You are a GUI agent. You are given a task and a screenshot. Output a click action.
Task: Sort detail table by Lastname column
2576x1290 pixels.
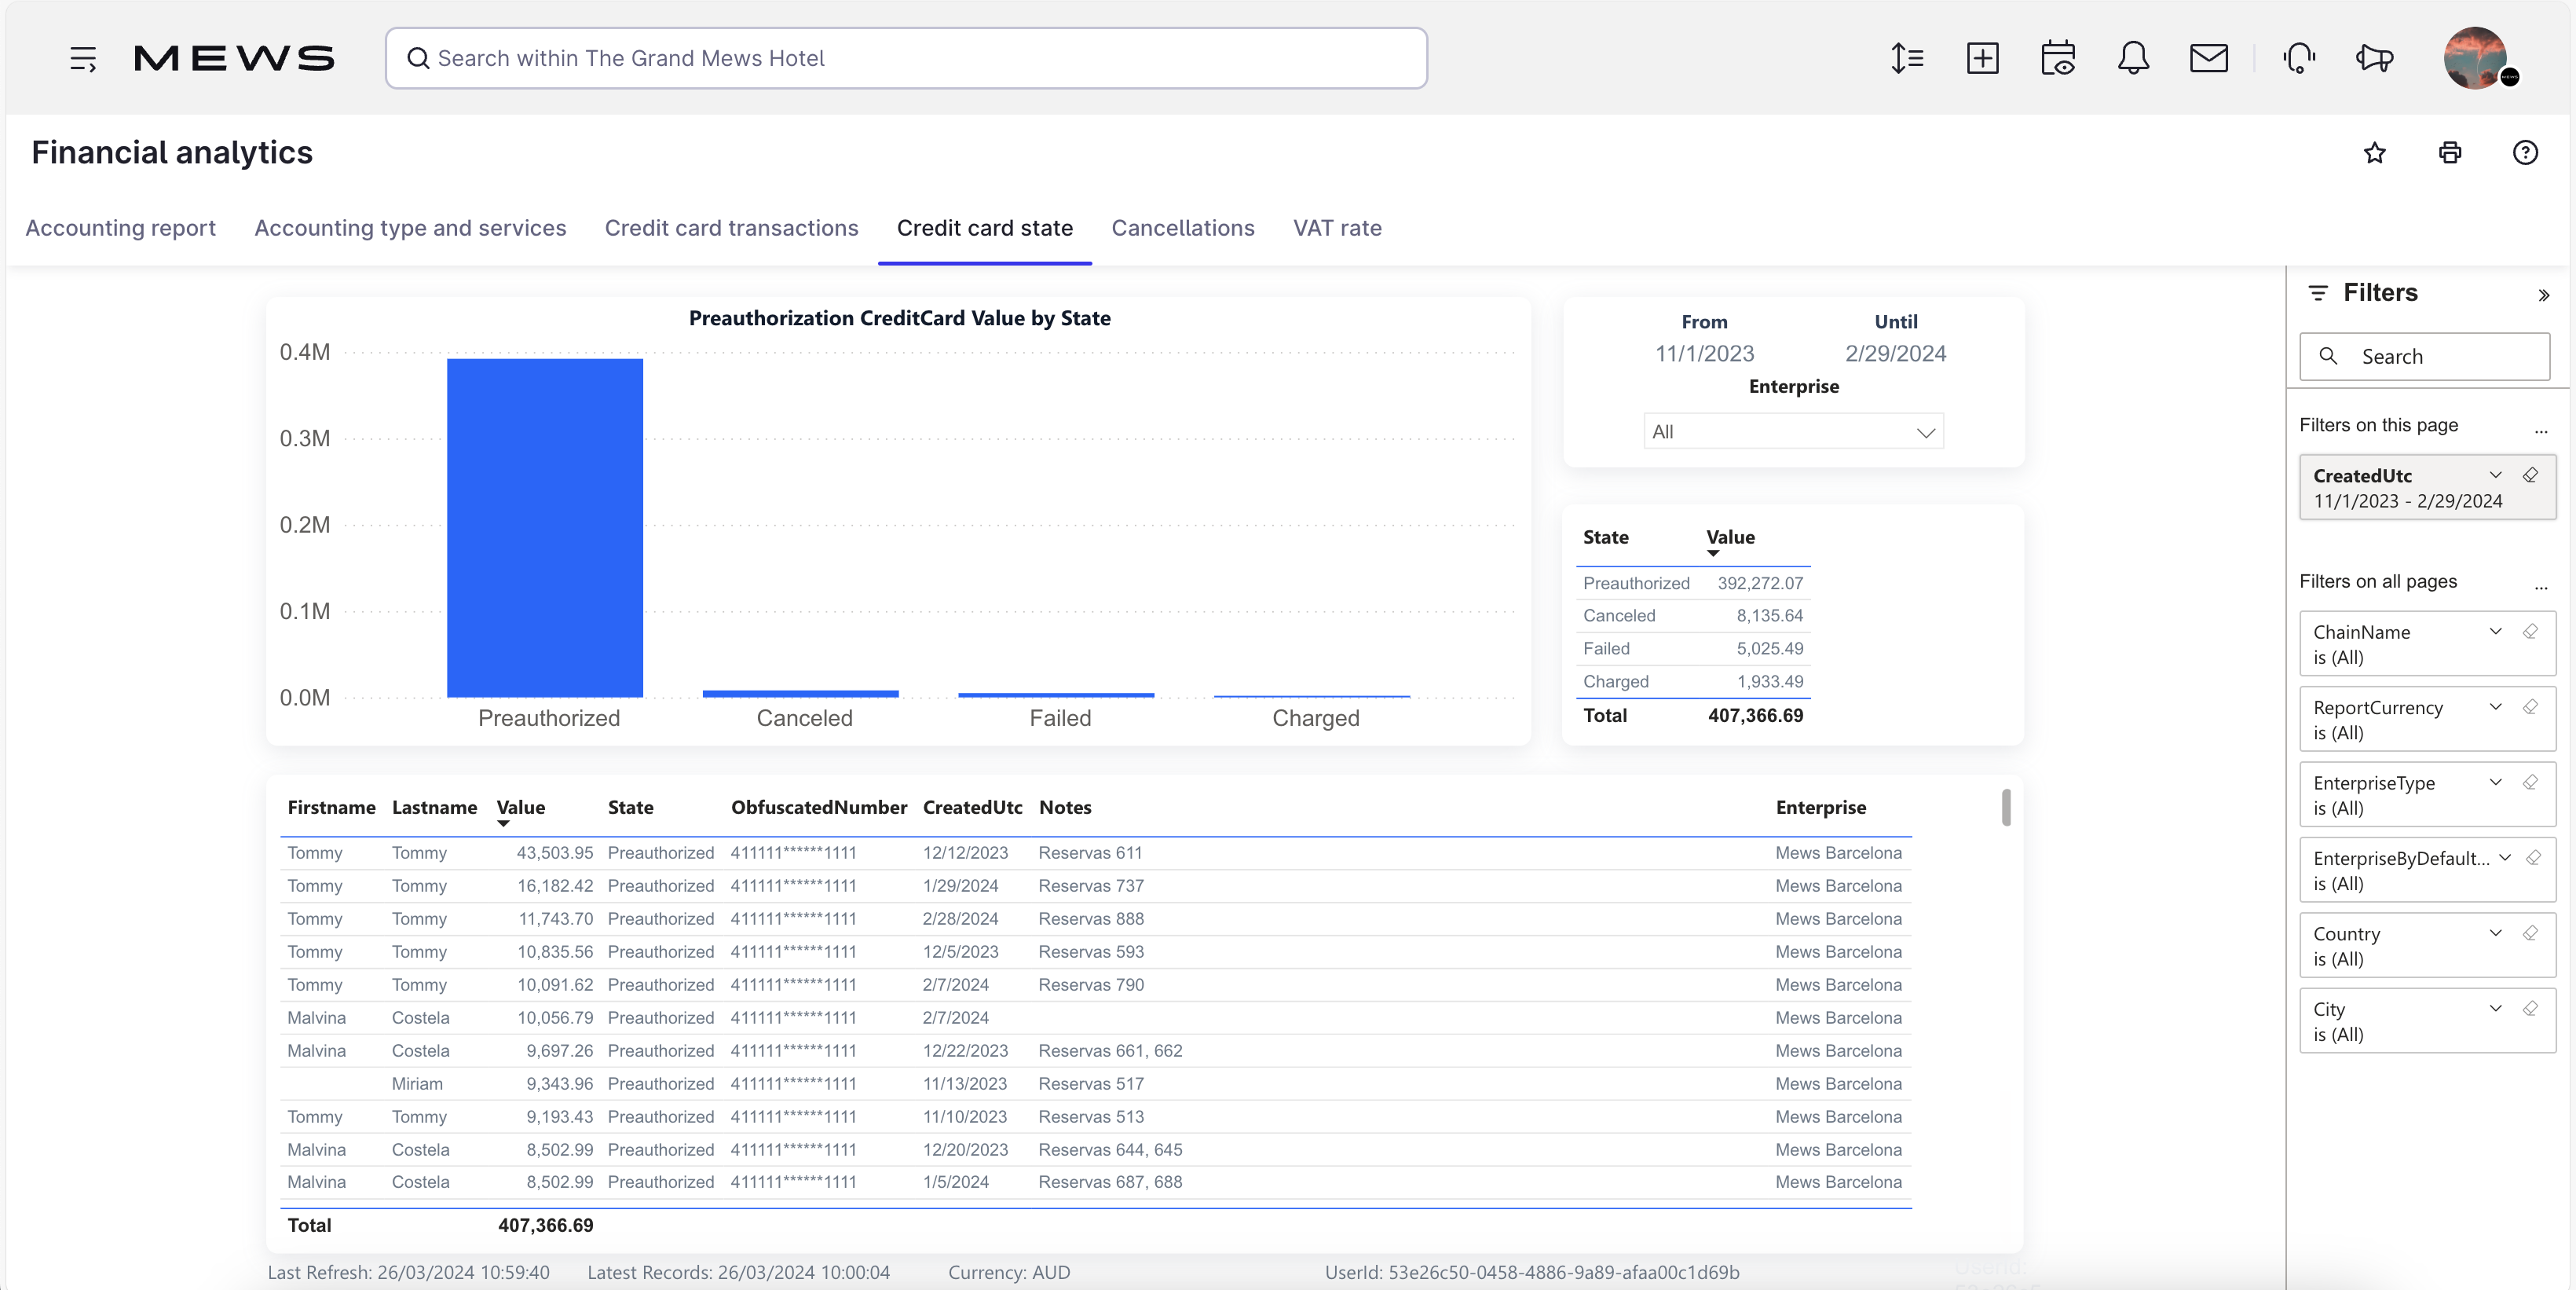point(434,808)
